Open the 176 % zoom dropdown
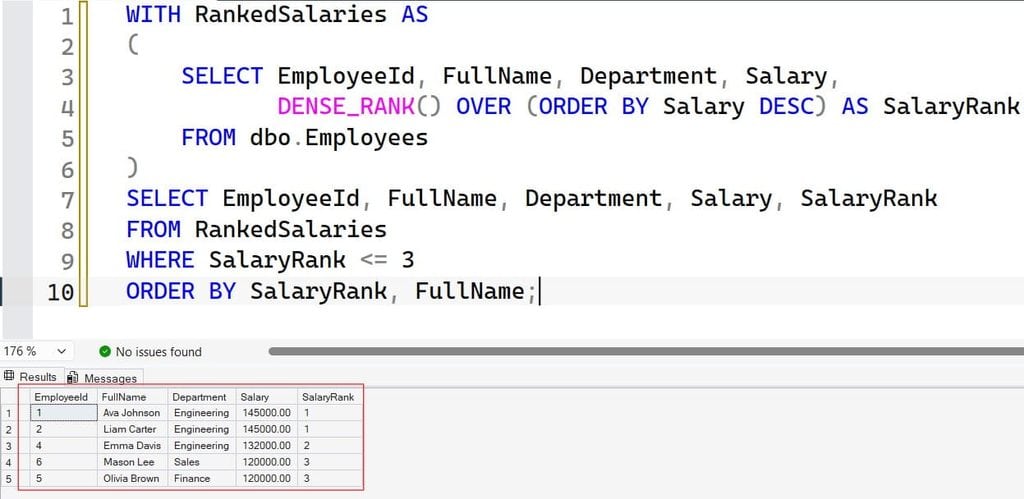 pyautogui.click(x=35, y=351)
